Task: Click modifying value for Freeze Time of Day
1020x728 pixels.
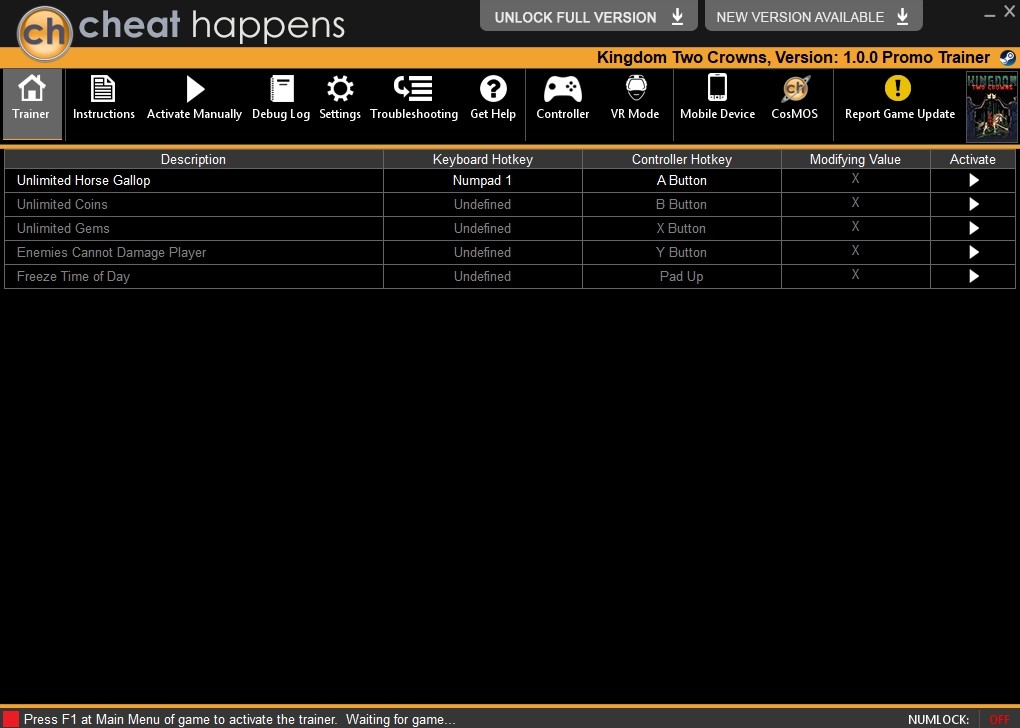Action: (x=855, y=276)
